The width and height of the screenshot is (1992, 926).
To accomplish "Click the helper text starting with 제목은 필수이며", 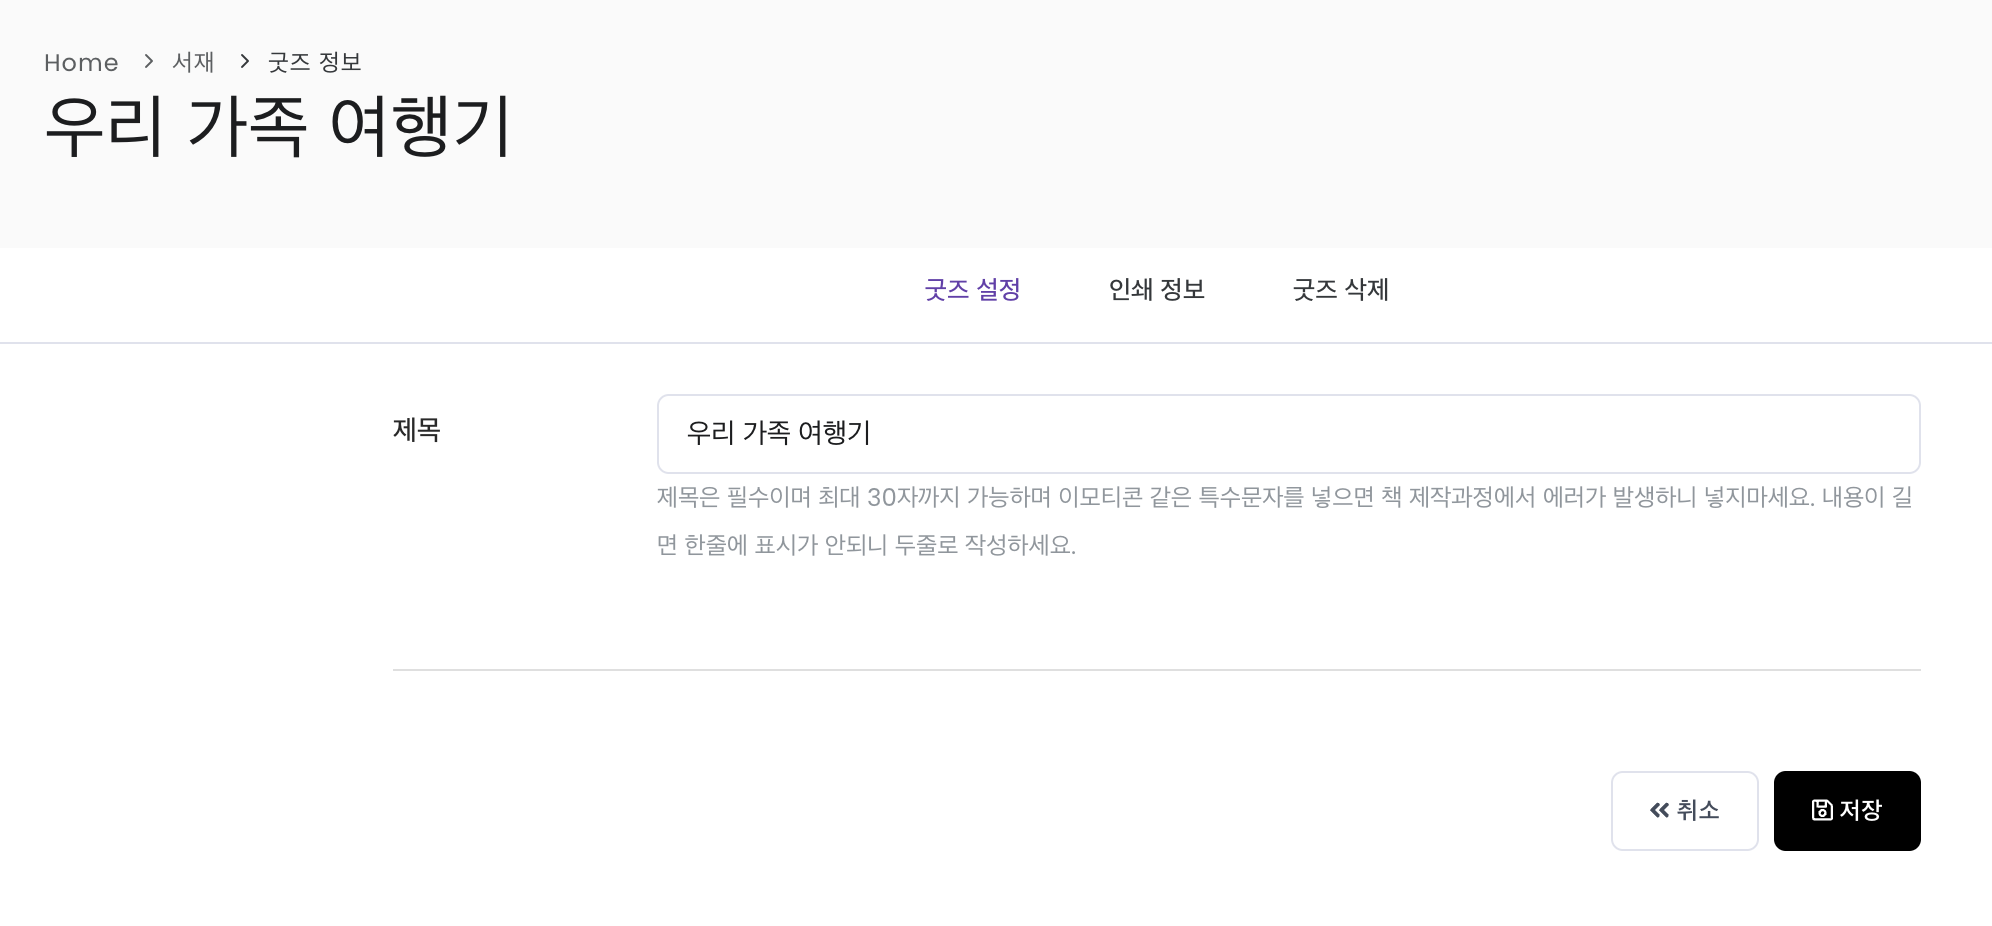I will (x=1285, y=497).
